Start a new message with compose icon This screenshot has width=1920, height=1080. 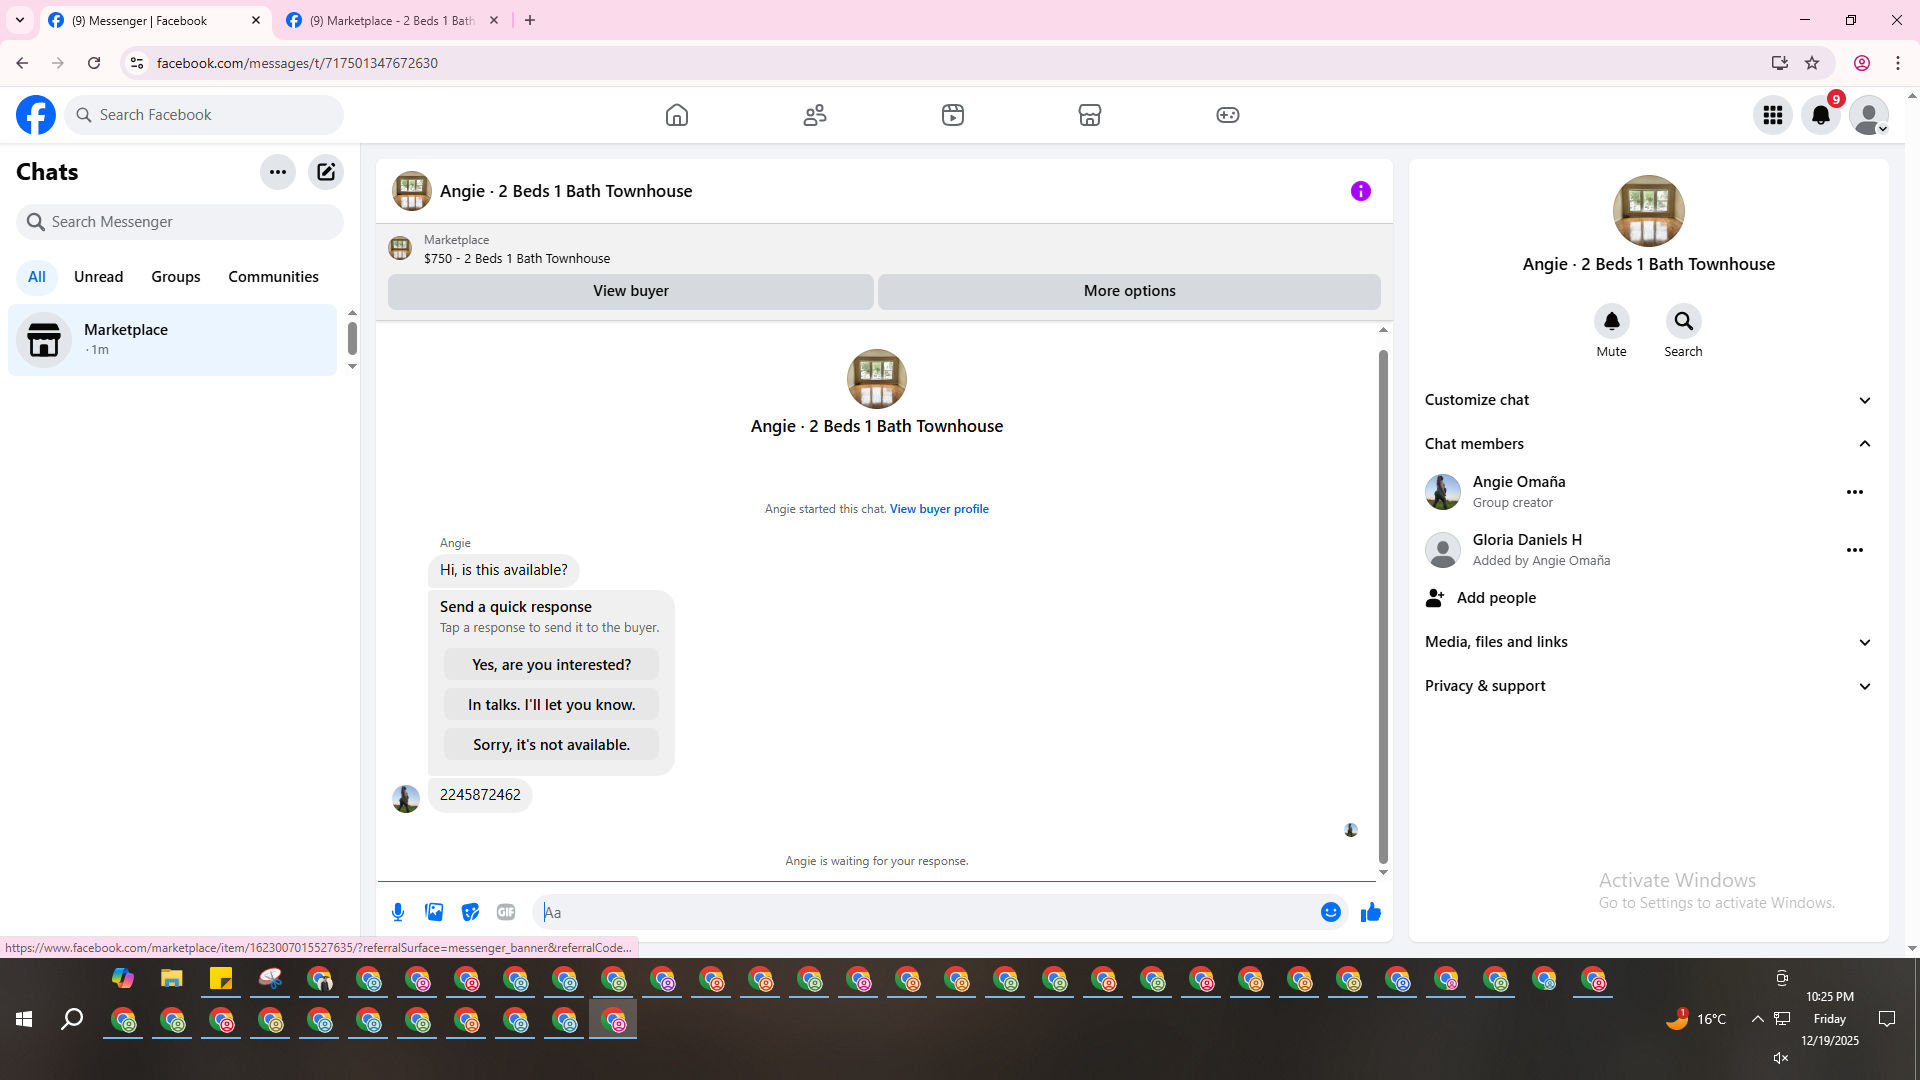pyautogui.click(x=326, y=172)
